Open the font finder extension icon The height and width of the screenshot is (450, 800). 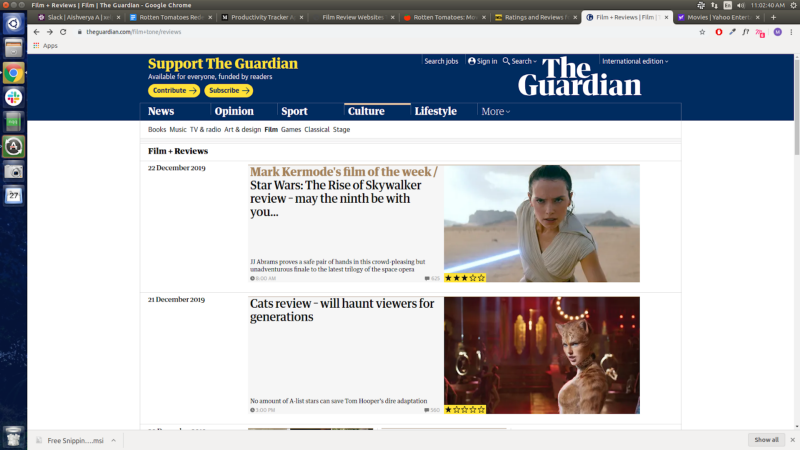tap(745, 32)
